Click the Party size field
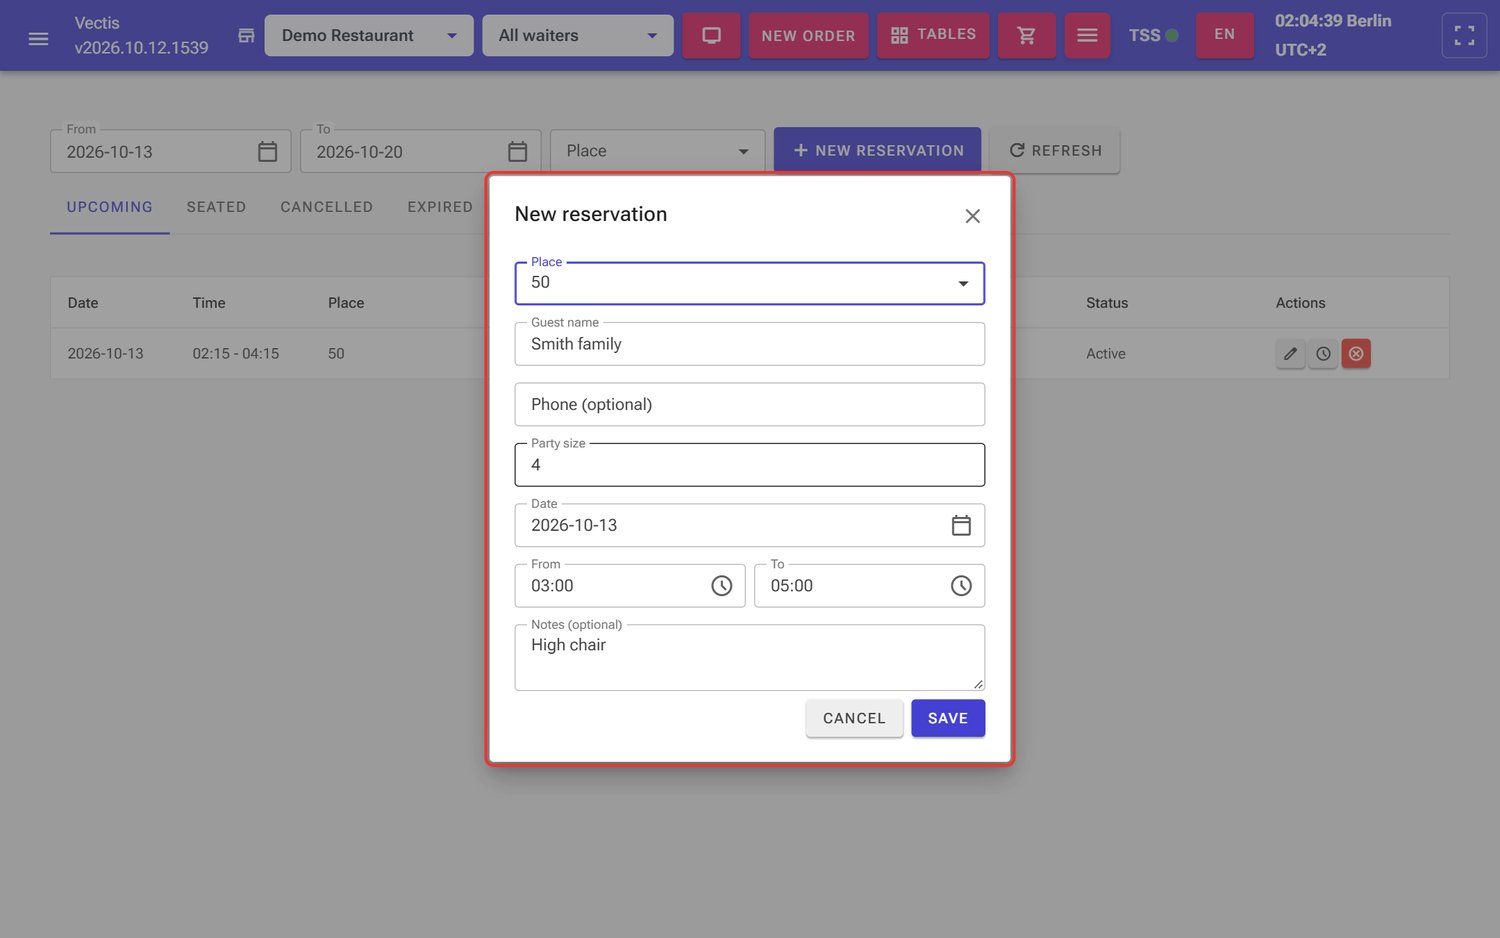This screenshot has width=1500, height=938. (x=749, y=465)
